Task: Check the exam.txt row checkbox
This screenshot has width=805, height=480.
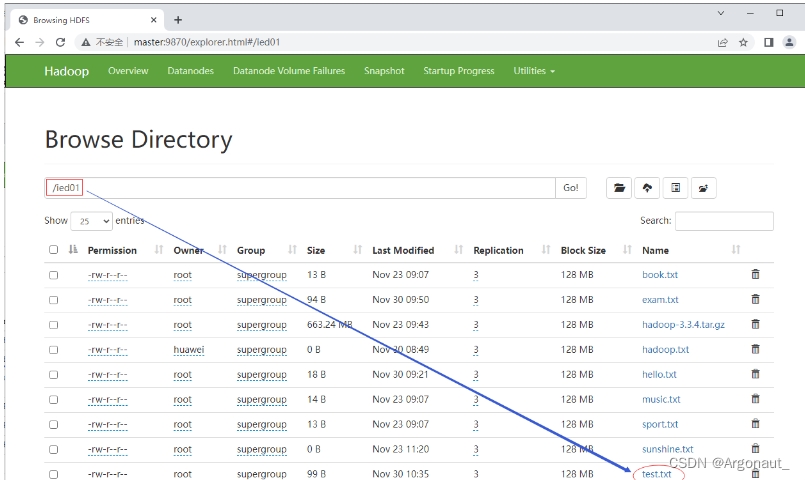Action: (x=53, y=300)
